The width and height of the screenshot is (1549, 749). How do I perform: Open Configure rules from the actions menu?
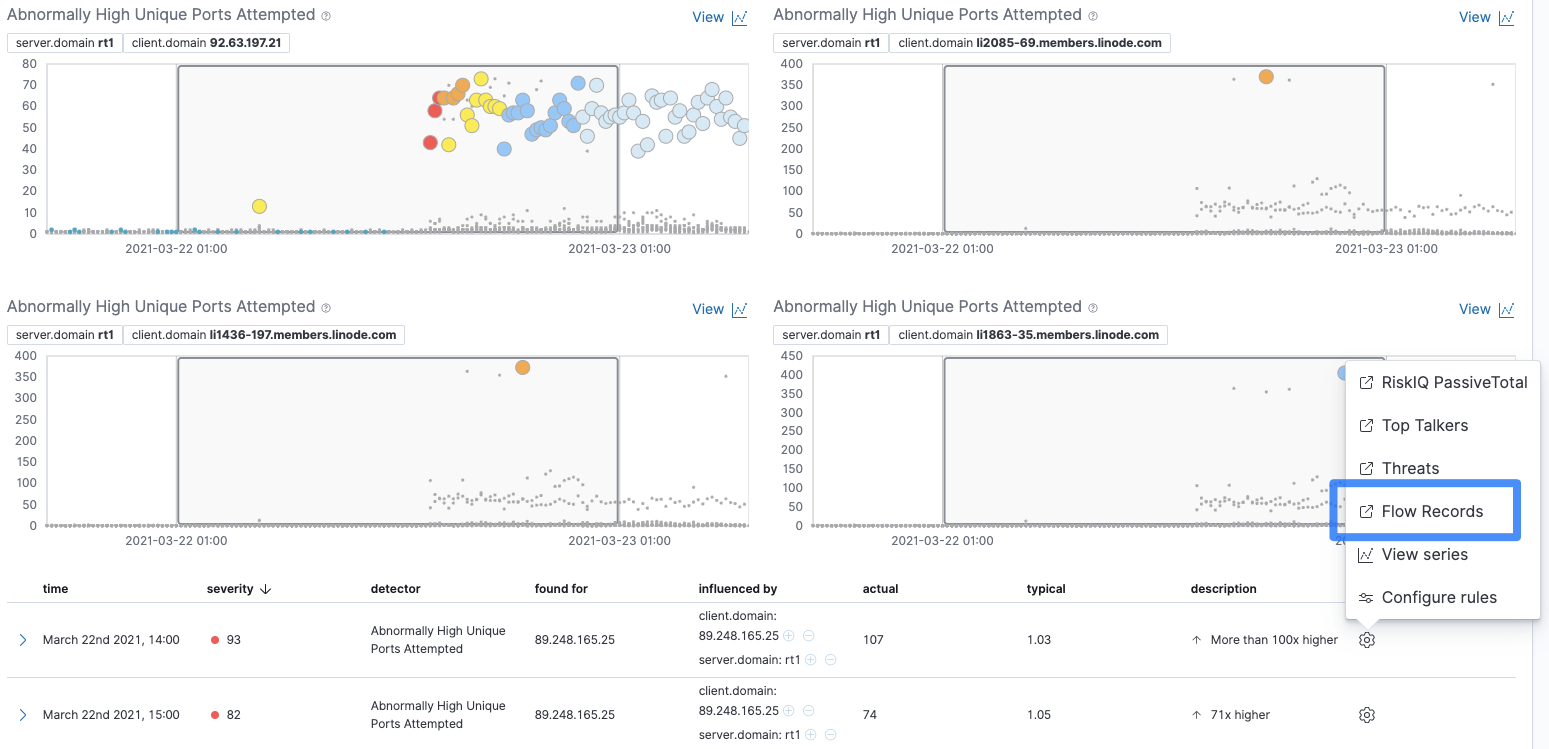1439,597
